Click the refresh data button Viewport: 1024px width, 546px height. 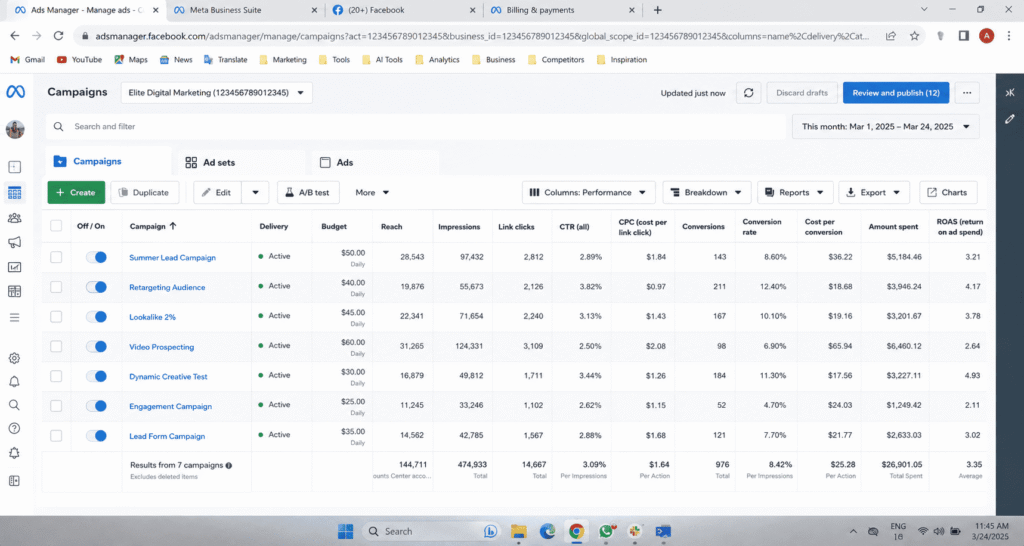click(x=748, y=93)
